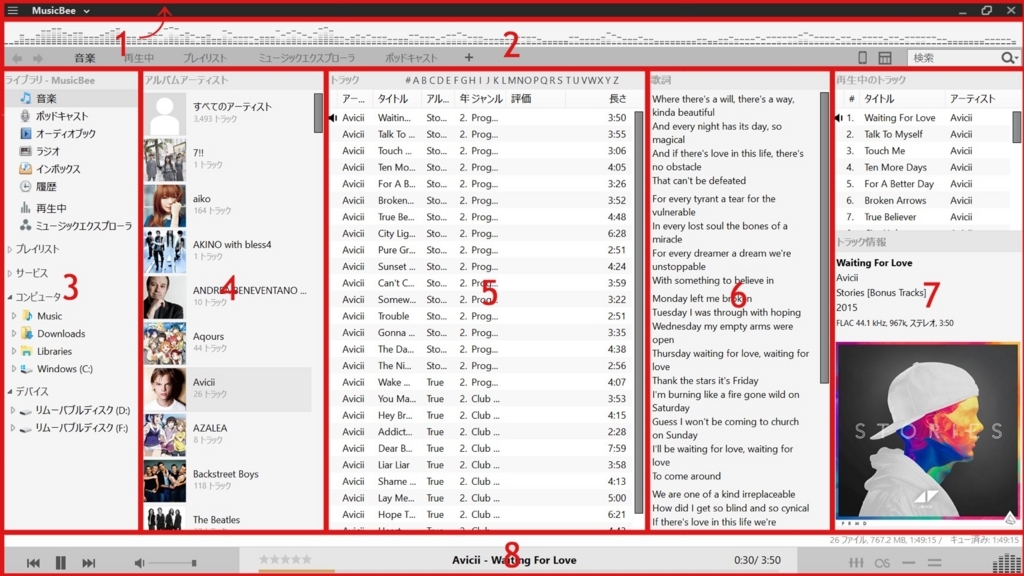Screen dimensions: 1024x576
Task: Toggle shuffle mode icon
Action: [x=935, y=562]
